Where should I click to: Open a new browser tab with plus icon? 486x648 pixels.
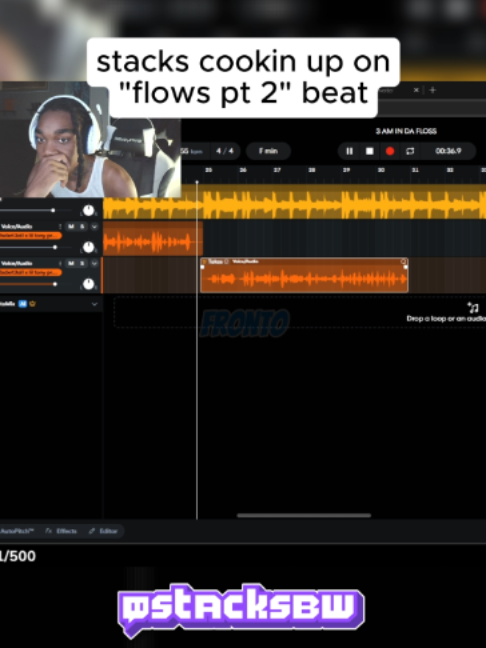click(433, 90)
